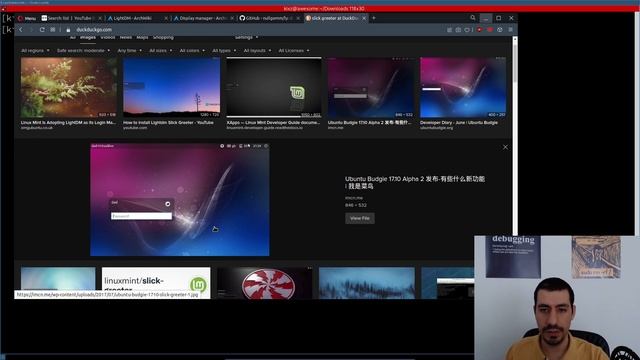The height and width of the screenshot is (360, 640).
Task: Close the Display manager ArchWiki tab
Action: tap(232, 18)
